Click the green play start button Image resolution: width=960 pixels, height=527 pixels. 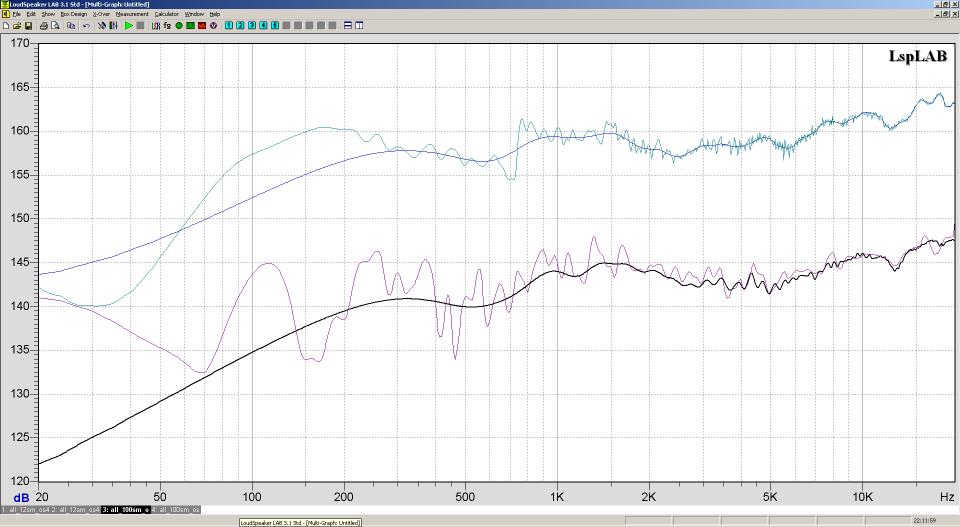coord(129,26)
